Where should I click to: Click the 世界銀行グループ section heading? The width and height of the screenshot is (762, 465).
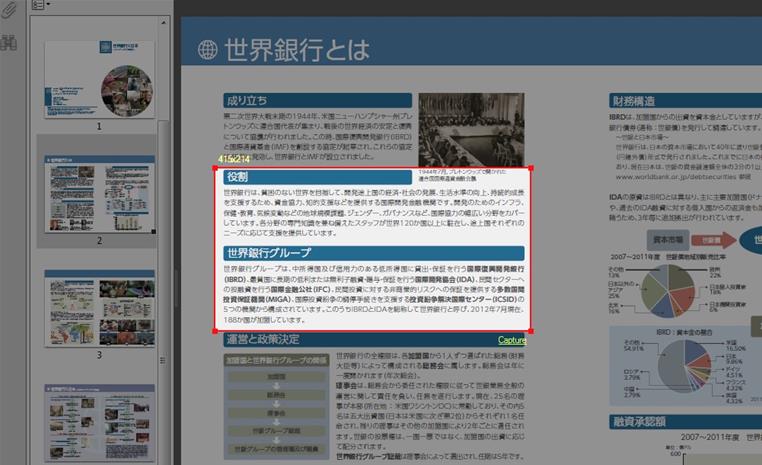pyautogui.click(x=268, y=253)
